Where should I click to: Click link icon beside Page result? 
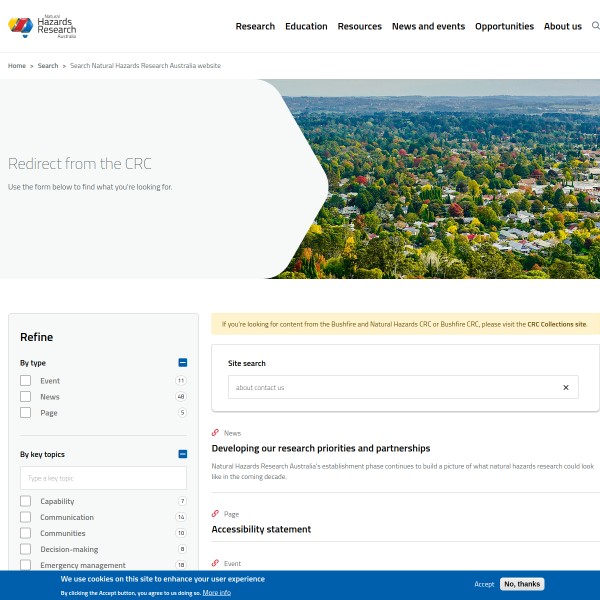215,514
